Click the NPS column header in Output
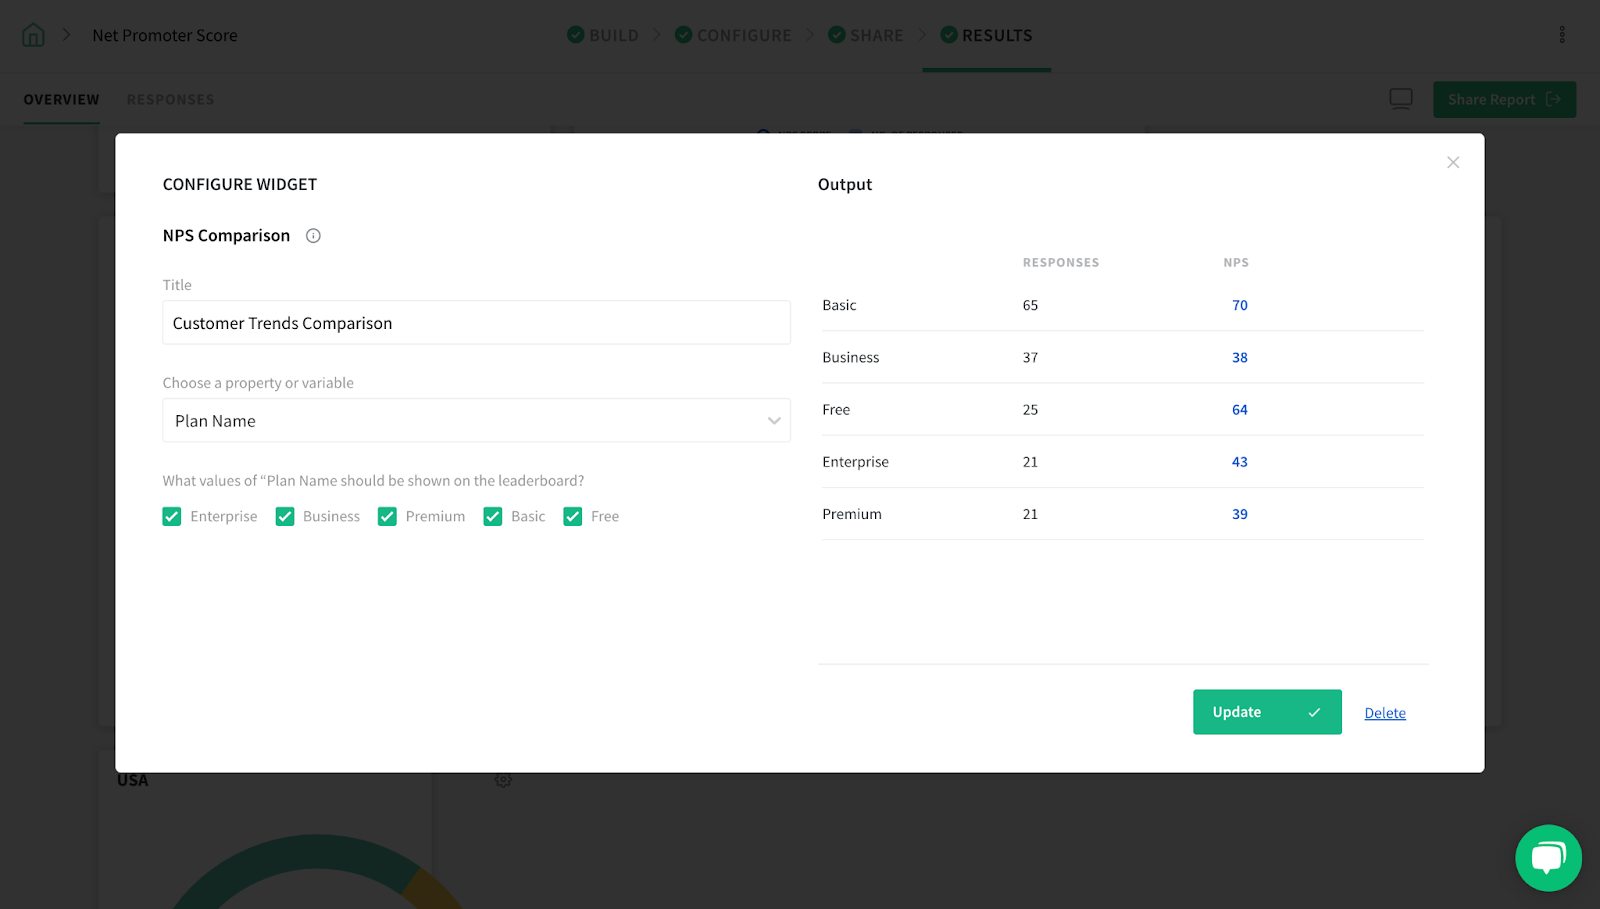Viewport: 1600px width, 909px height. (x=1236, y=262)
